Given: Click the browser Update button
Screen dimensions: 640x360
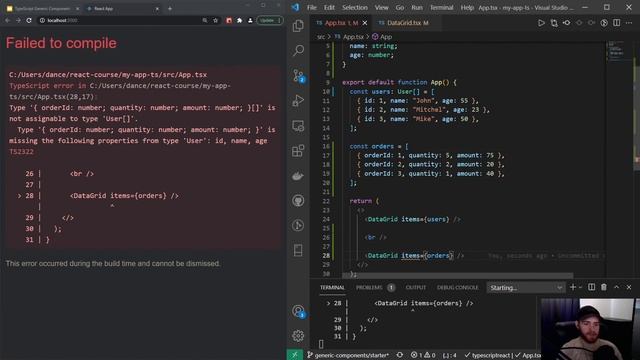Looking at the screenshot, I should [269, 20].
